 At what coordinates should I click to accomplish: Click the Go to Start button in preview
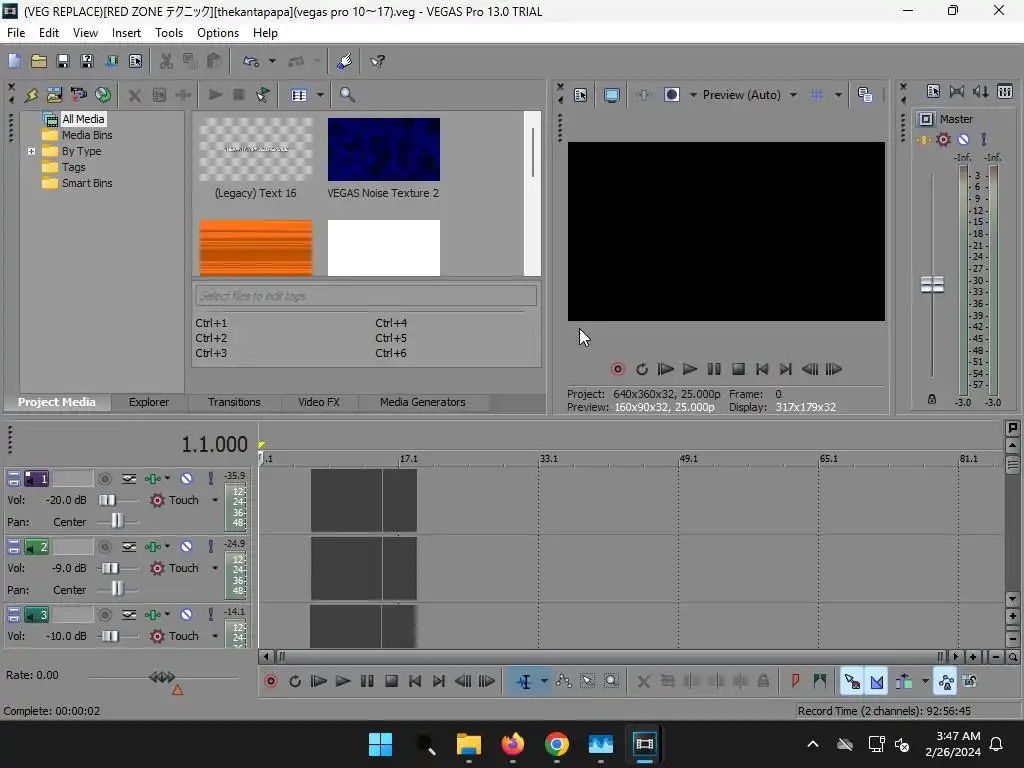761,369
